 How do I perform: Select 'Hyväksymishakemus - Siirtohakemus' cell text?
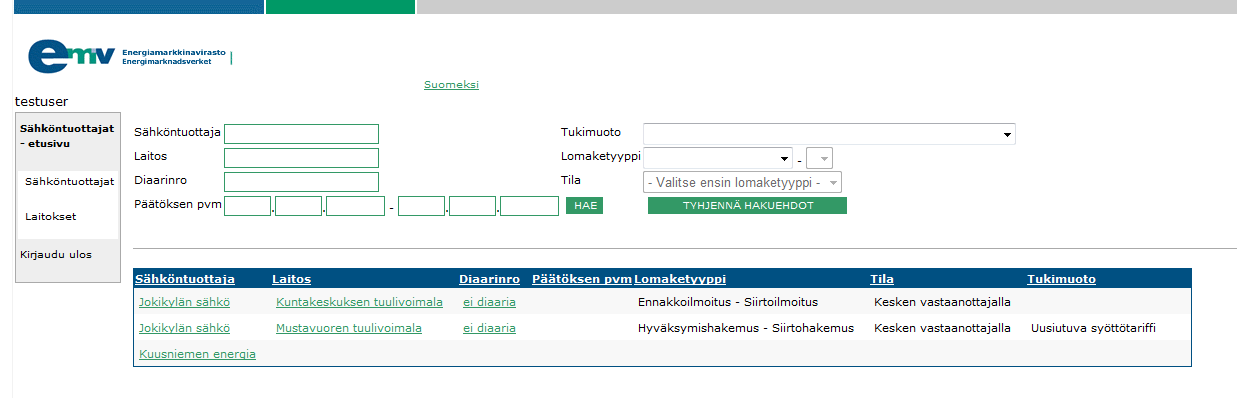click(x=746, y=328)
